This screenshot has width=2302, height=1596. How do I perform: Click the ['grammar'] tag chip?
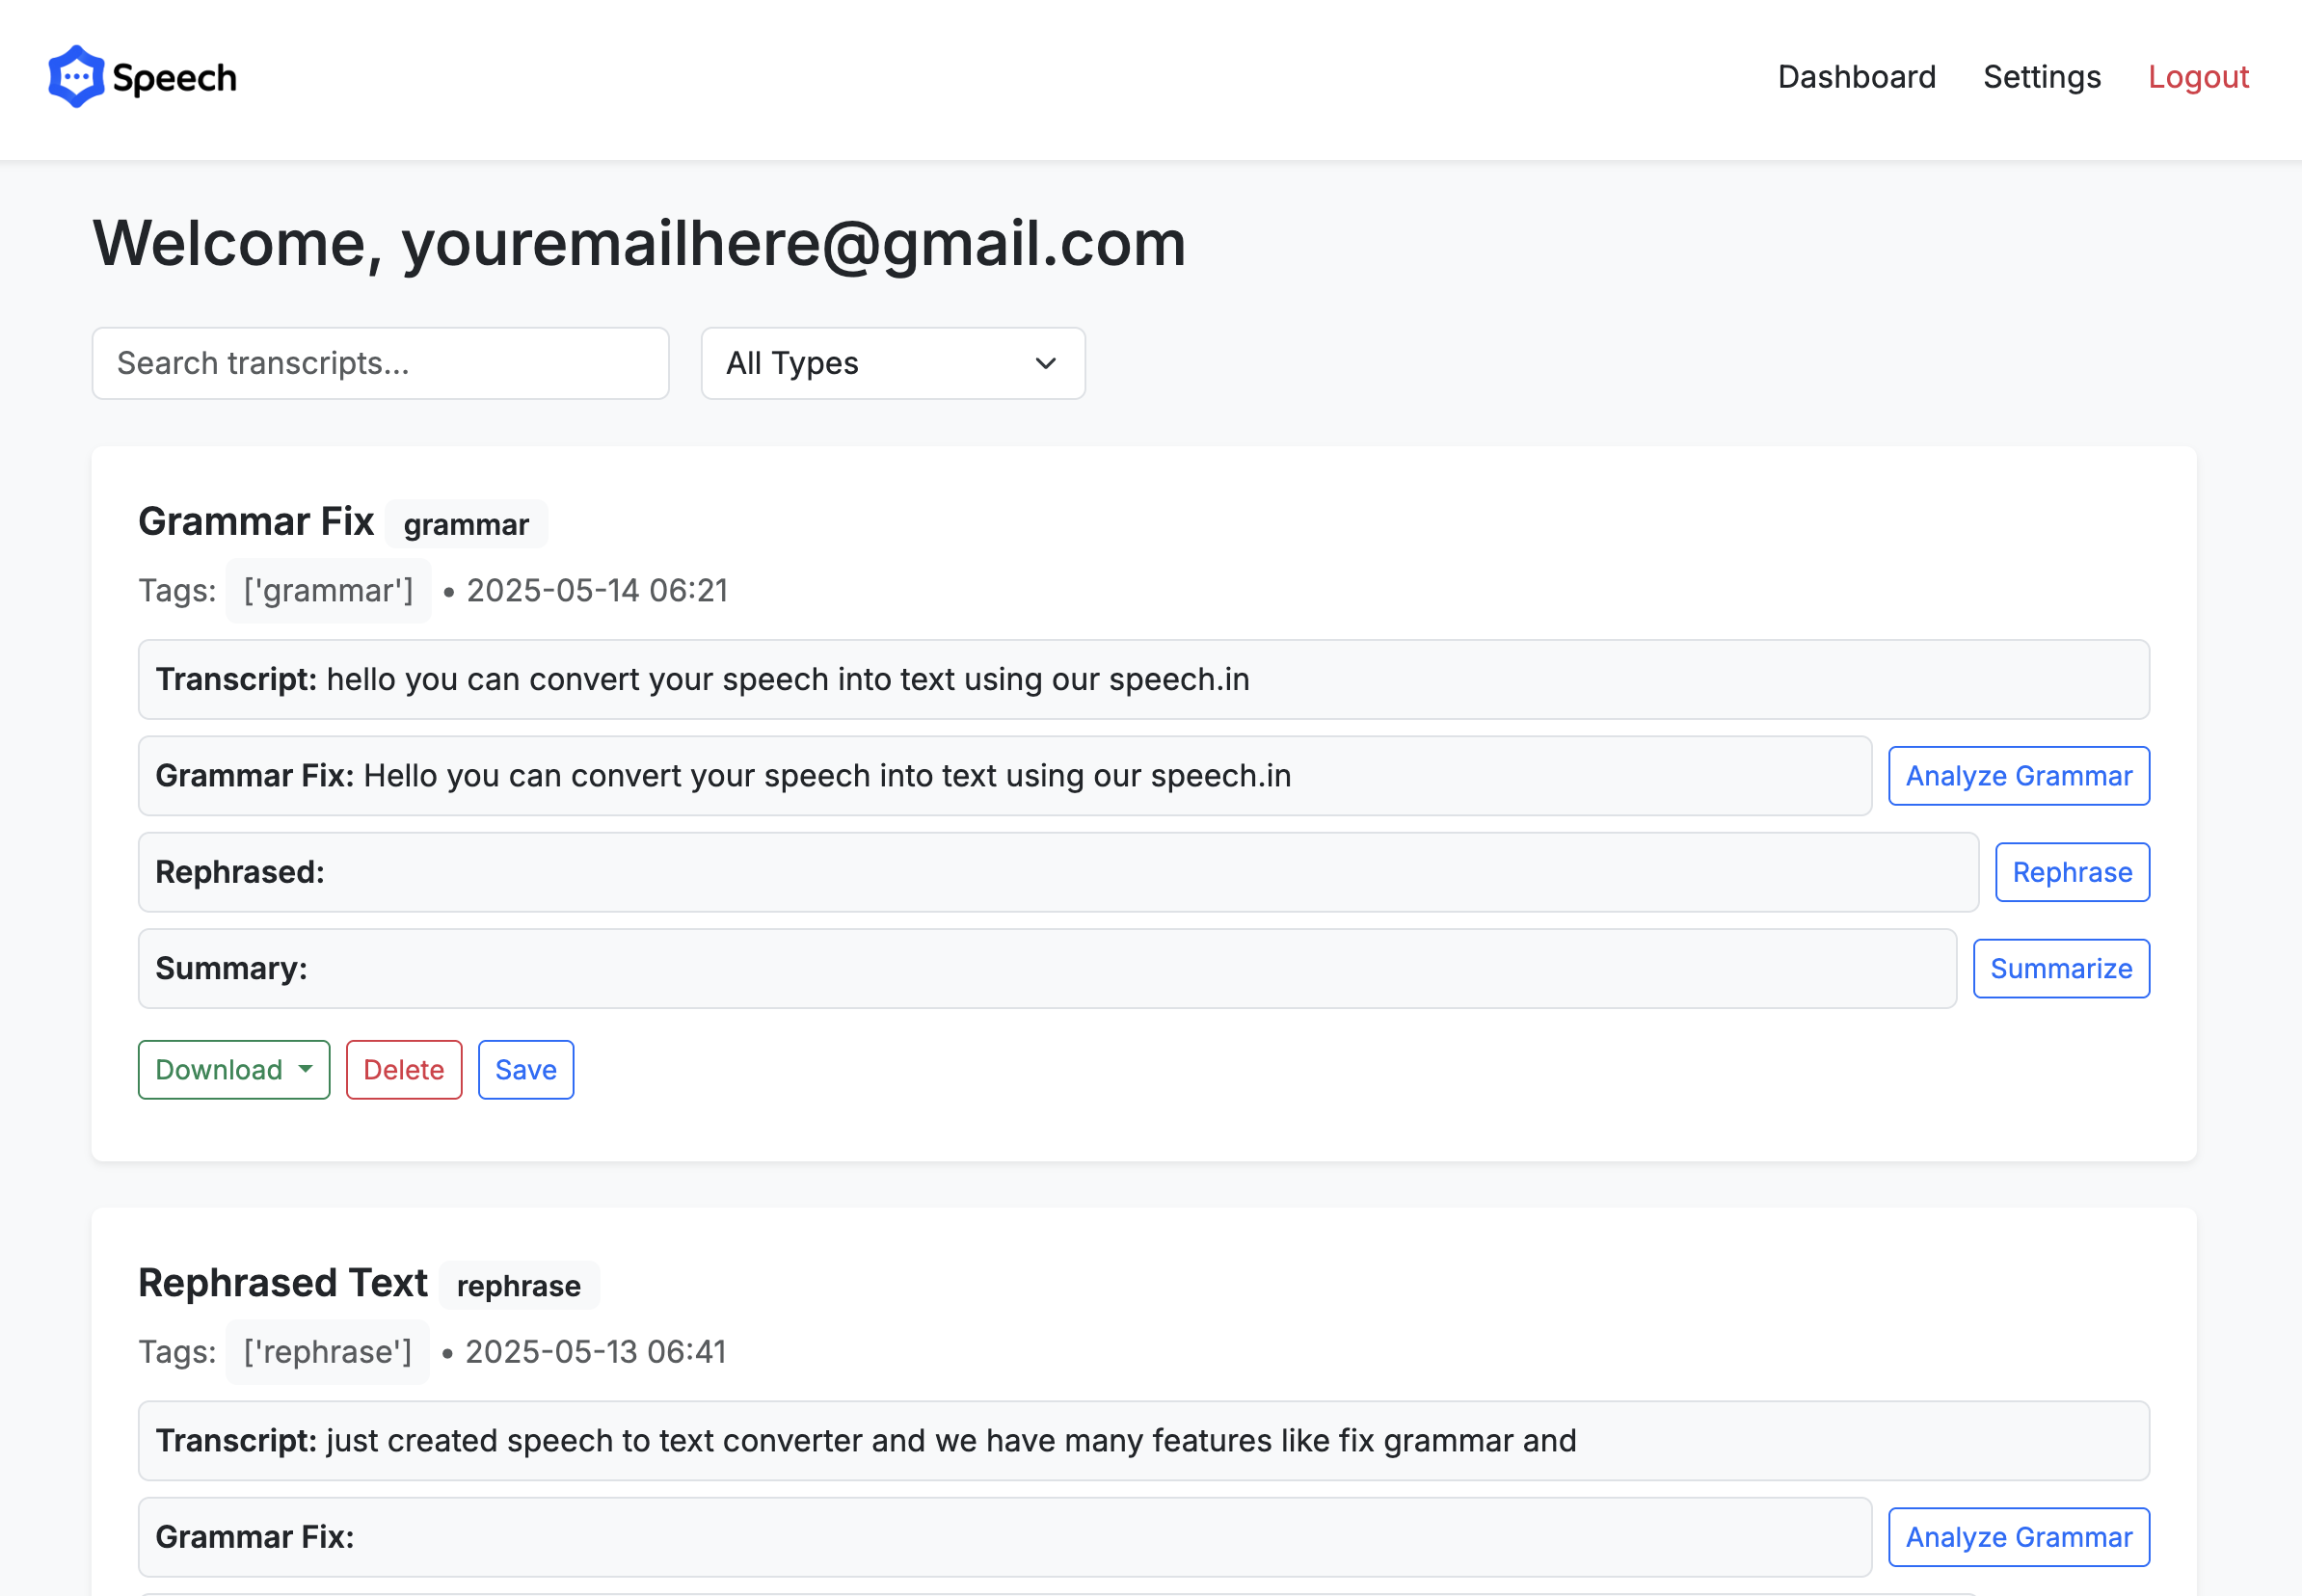point(328,591)
